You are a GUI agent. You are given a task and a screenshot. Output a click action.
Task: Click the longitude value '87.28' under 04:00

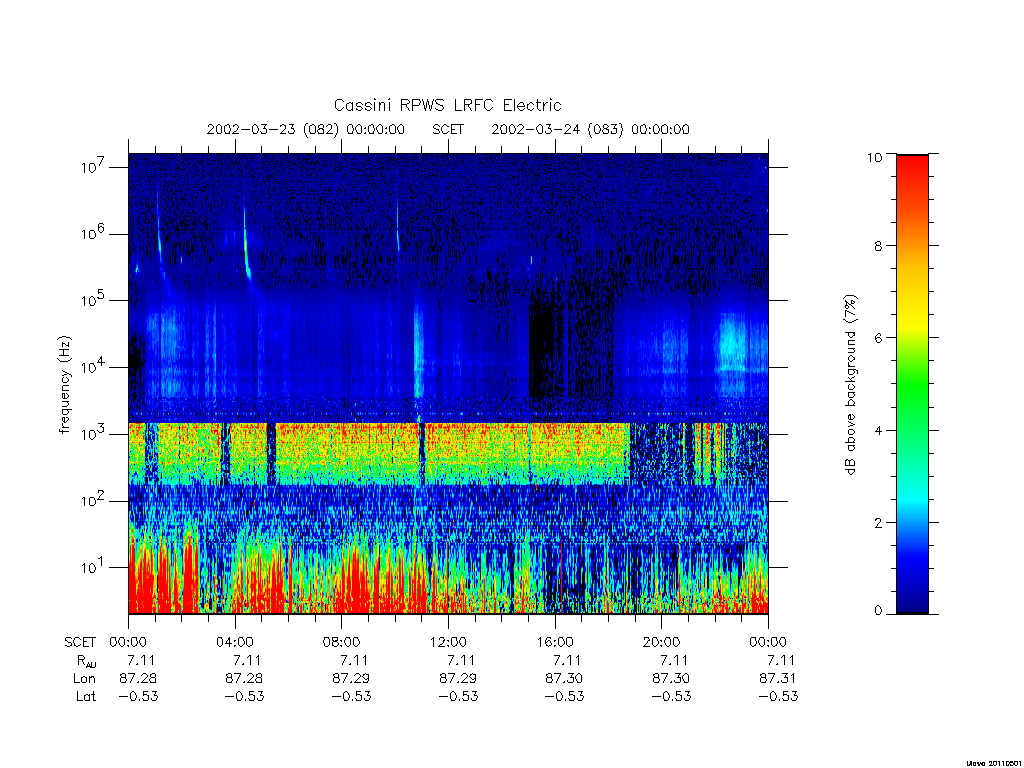pyautogui.click(x=244, y=679)
